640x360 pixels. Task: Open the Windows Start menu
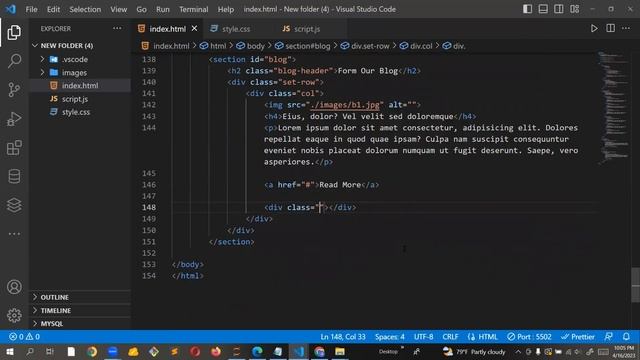(x=9, y=351)
